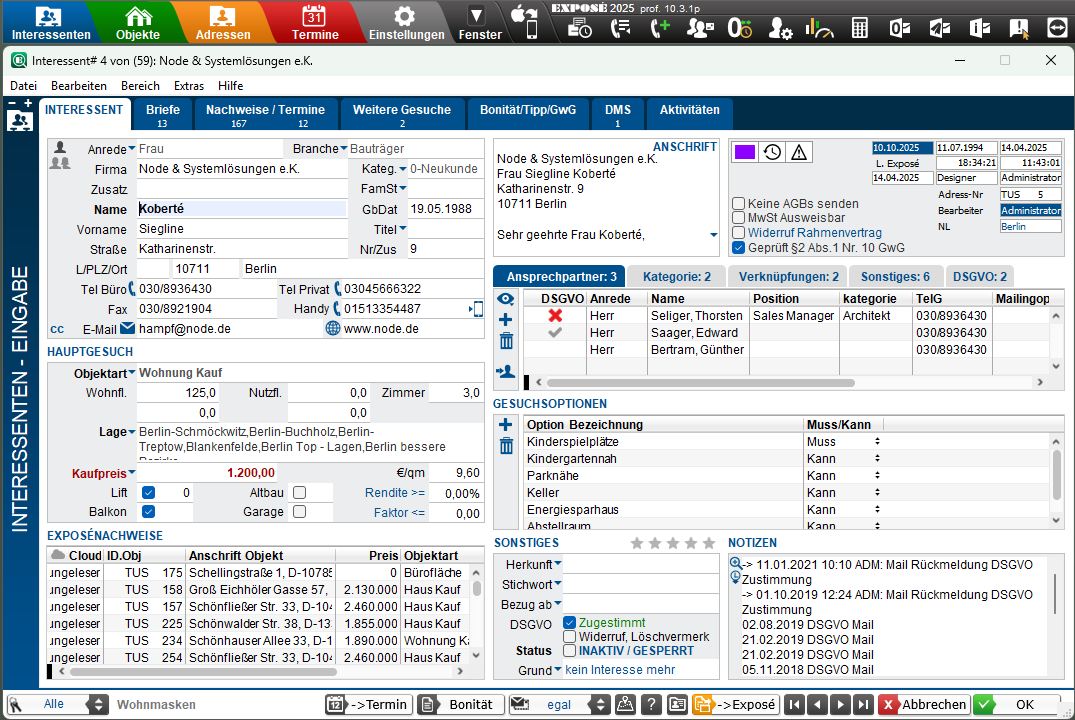Open the statistics chart gauge icon
Viewport: 1075px width, 720px height.
[819, 28]
